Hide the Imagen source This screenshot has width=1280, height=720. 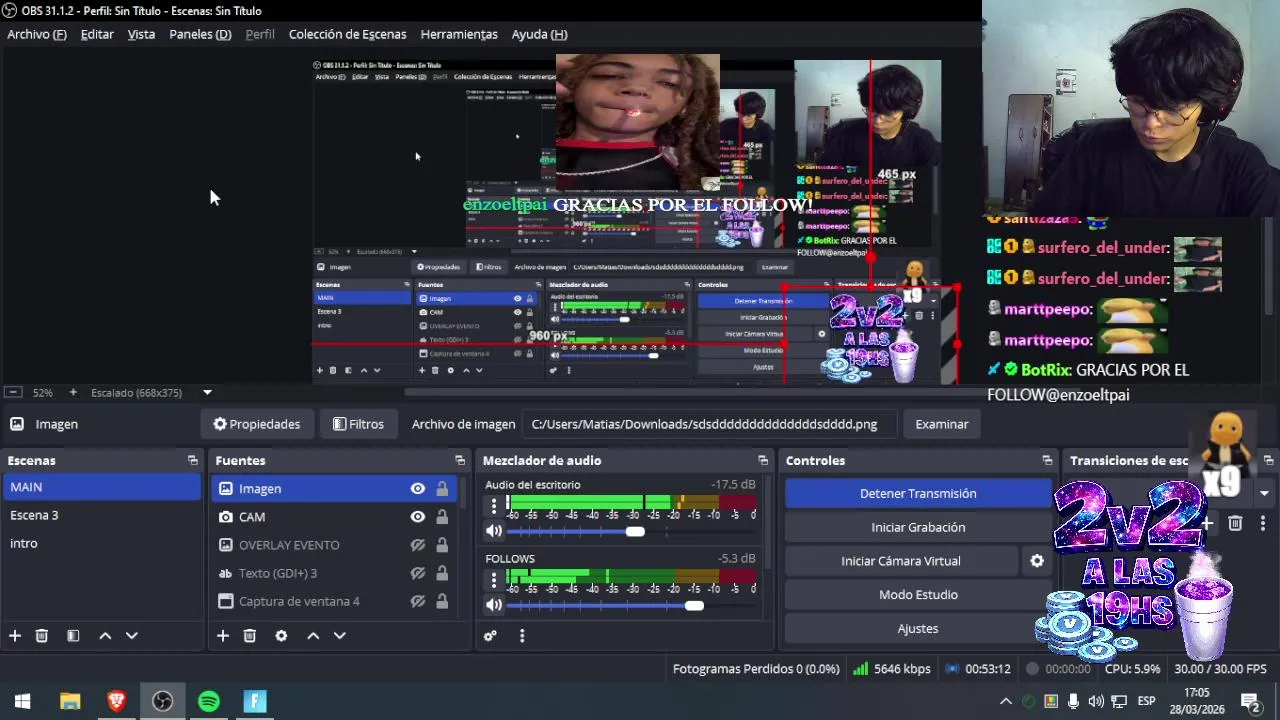coord(418,489)
